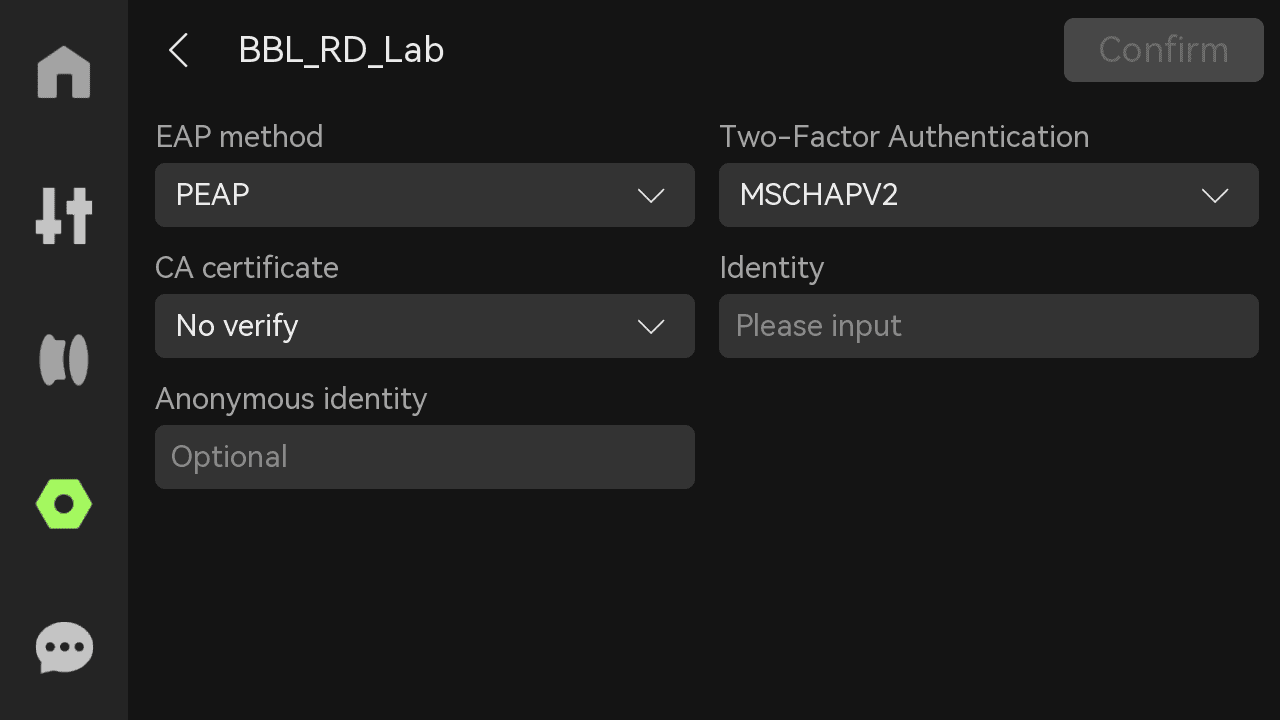Focus the Anonymous identity optional field
This screenshot has width=1280, height=720.
(x=425, y=457)
